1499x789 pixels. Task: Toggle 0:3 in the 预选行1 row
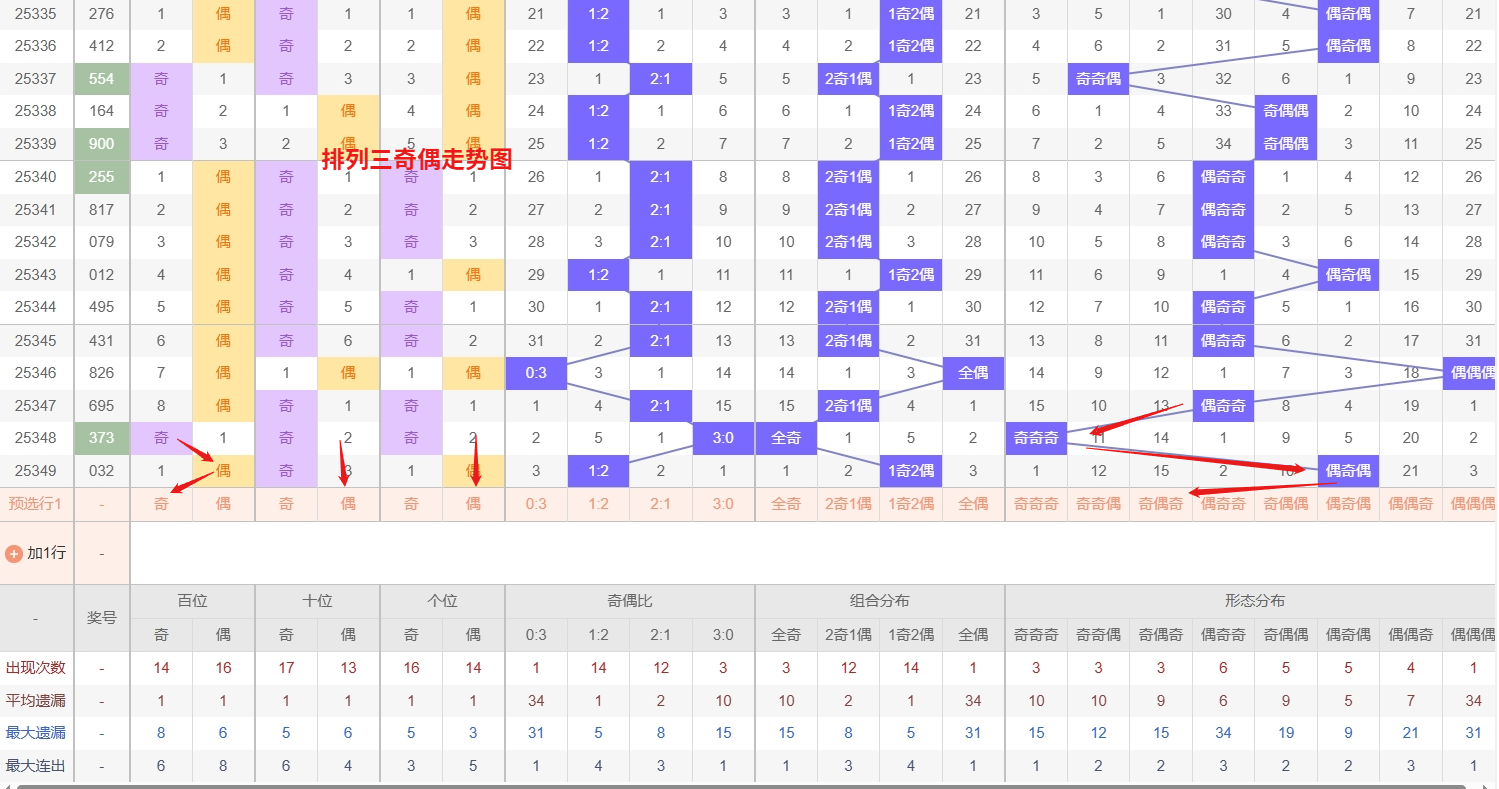point(536,504)
